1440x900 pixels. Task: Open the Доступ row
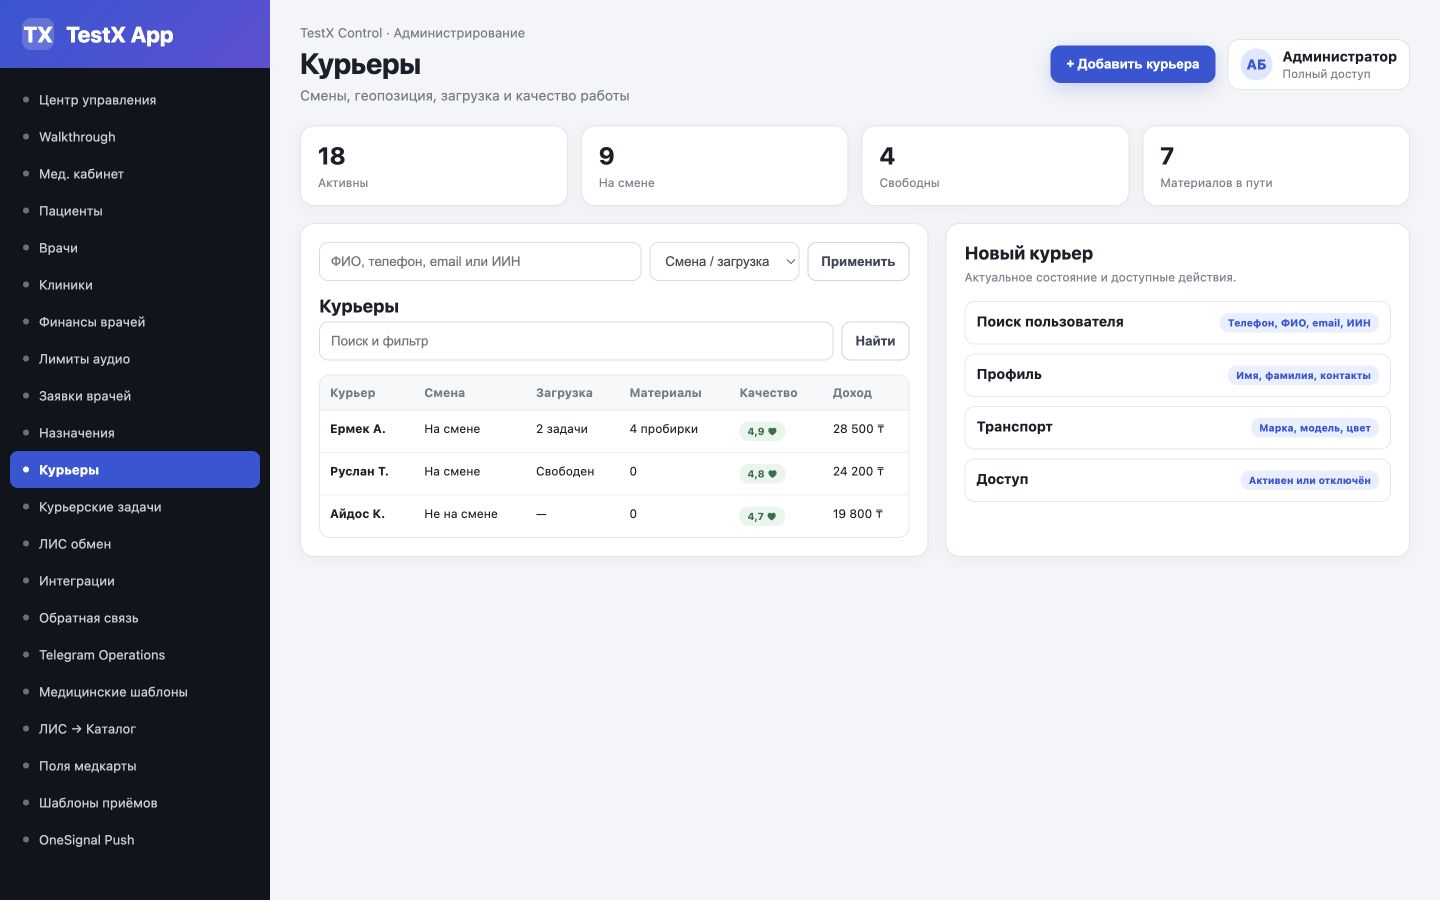click(1177, 480)
